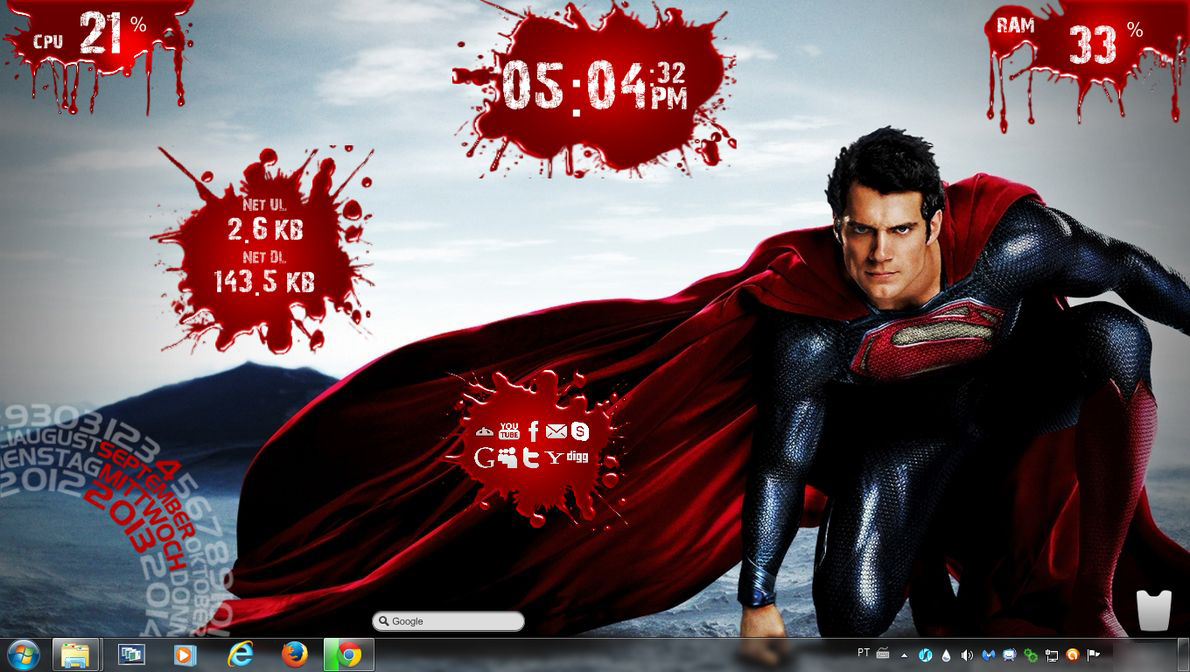The image size is (1190, 672).
Task: Click the Google G launcher icon
Action: coord(483,457)
